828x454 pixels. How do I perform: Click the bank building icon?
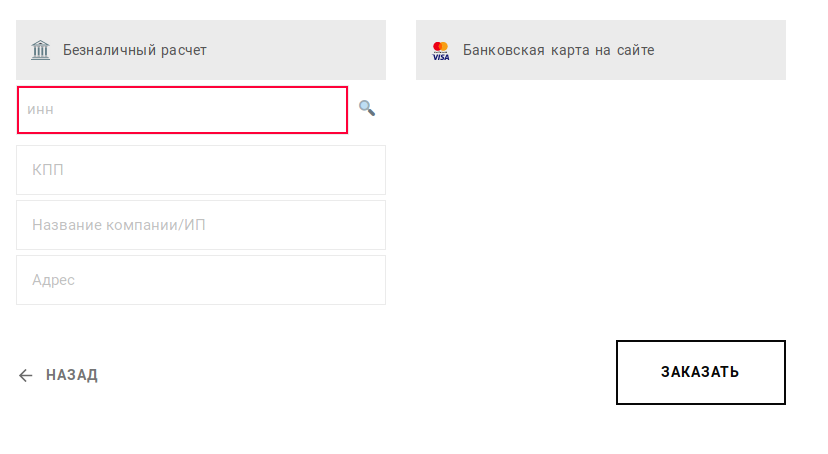pyautogui.click(x=40, y=50)
